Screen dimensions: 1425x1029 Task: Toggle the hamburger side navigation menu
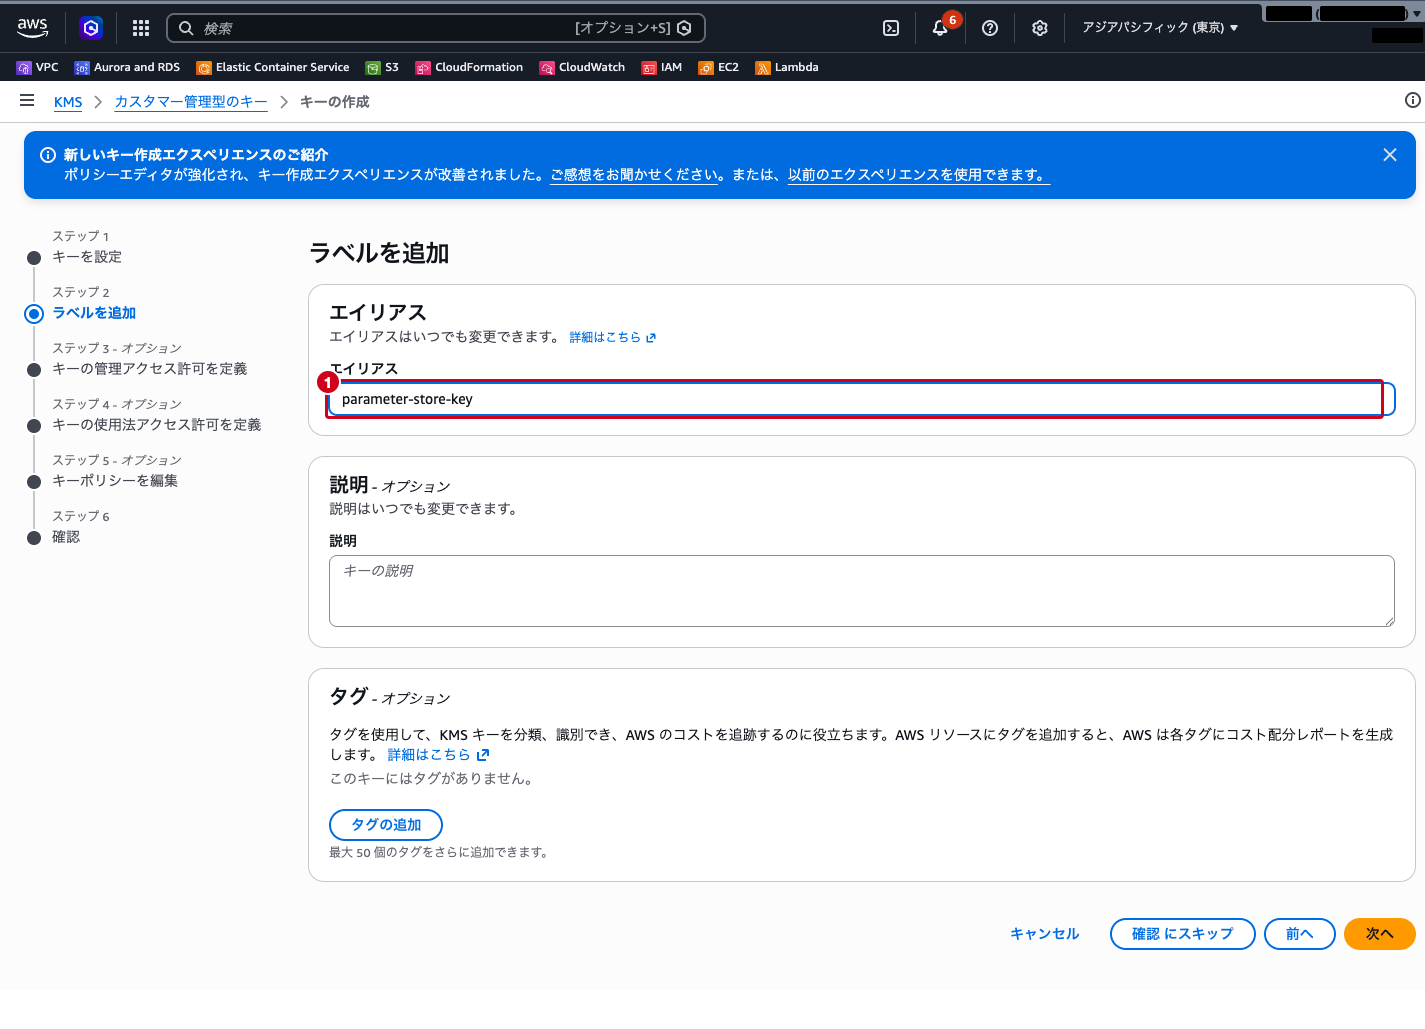27,100
